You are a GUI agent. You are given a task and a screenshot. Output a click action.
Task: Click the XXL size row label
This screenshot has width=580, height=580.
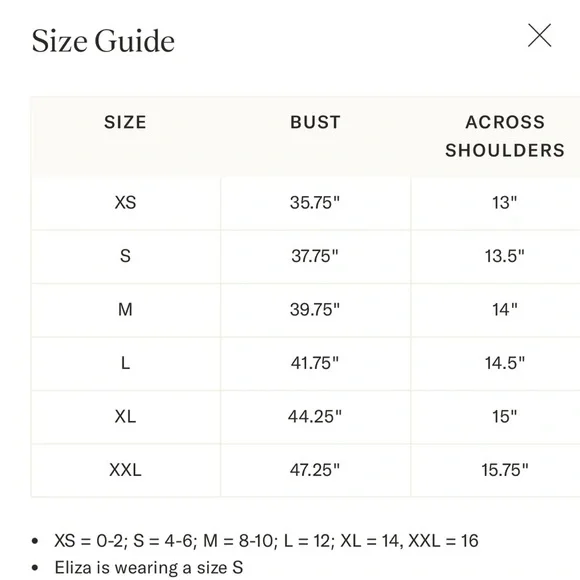[125, 470]
